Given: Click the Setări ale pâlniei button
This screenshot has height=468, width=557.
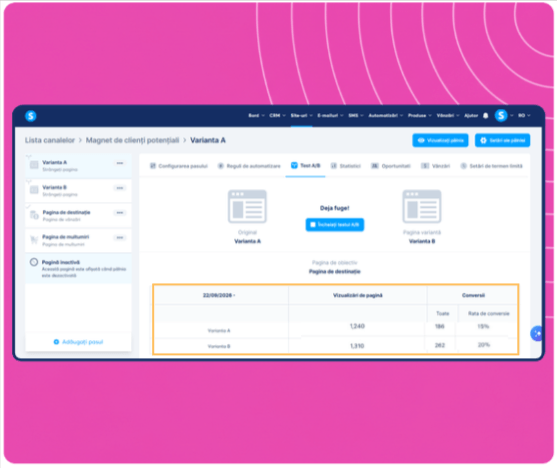Looking at the screenshot, I should tap(502, 140).
